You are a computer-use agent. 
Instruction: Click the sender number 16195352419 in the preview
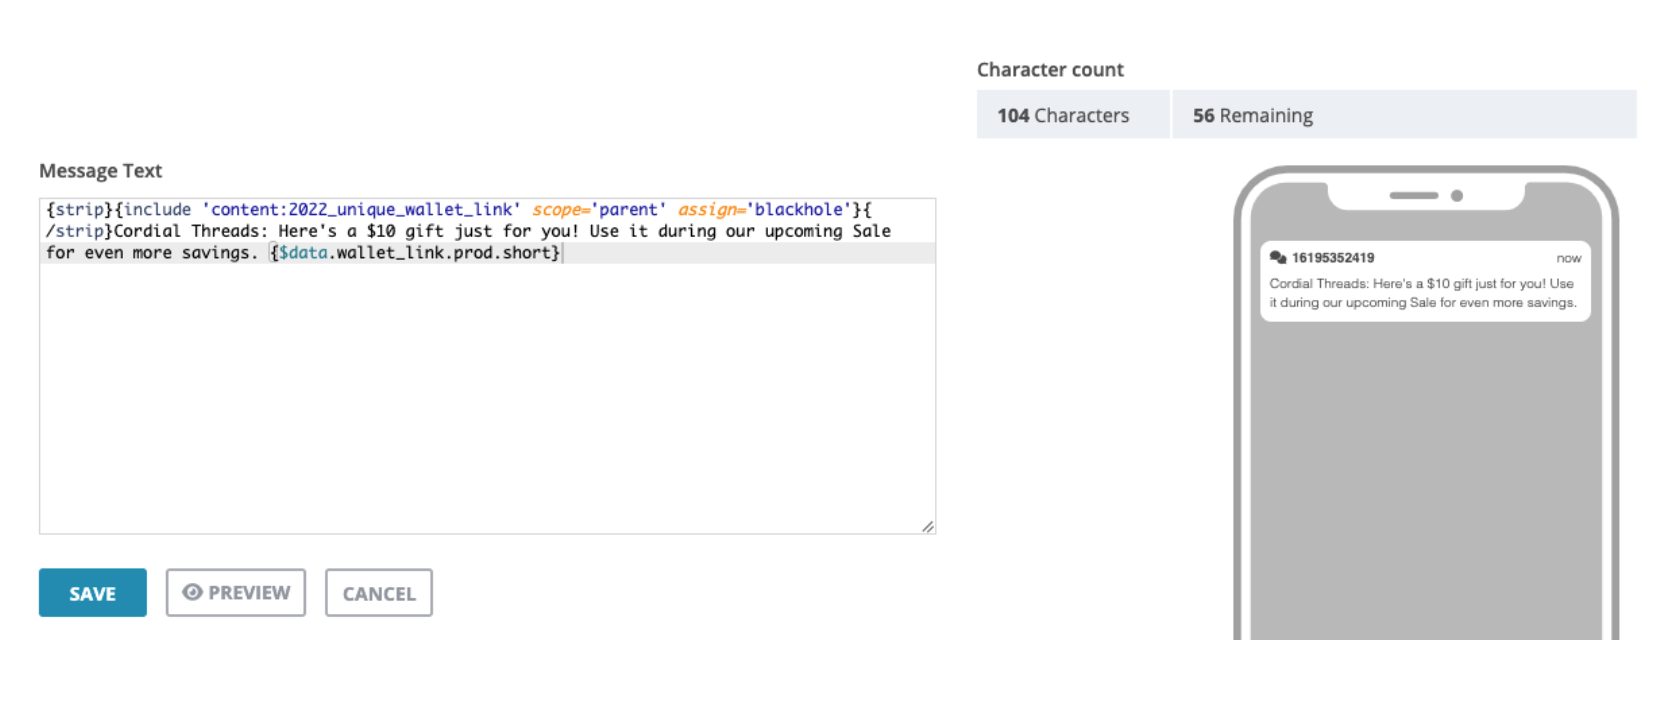[1333, 258]
